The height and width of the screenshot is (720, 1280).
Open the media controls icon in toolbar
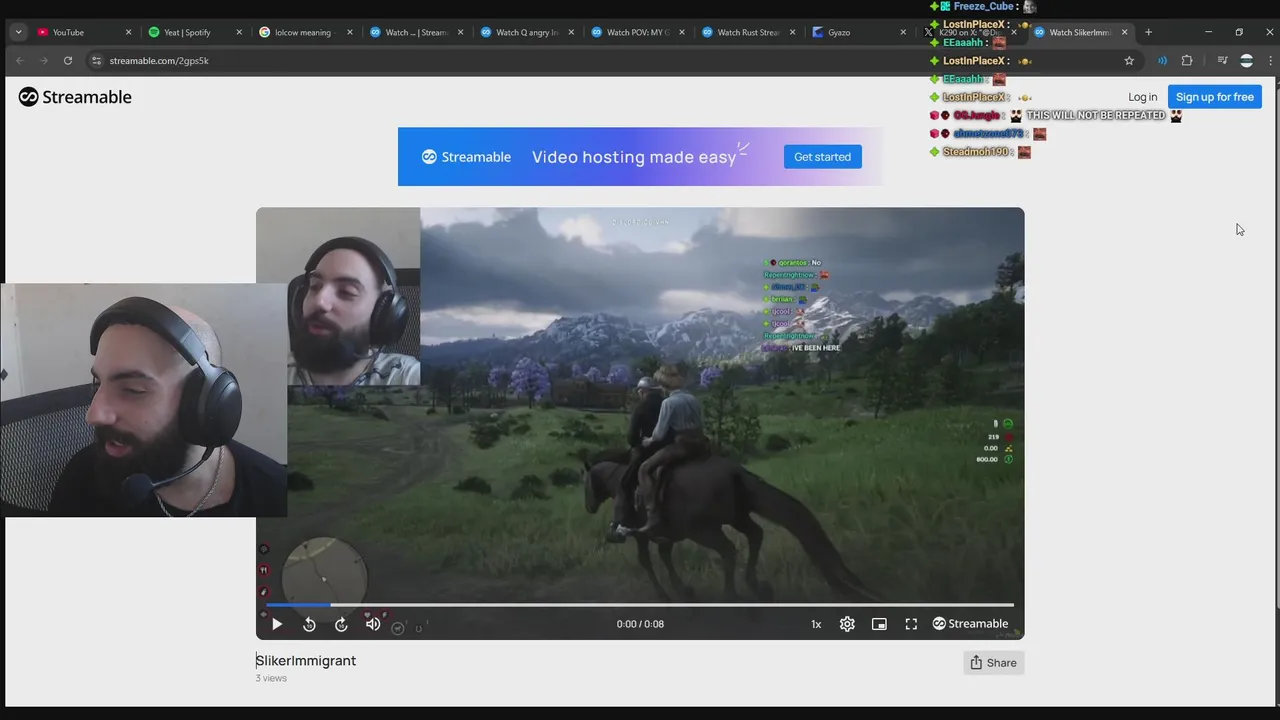1222,61
